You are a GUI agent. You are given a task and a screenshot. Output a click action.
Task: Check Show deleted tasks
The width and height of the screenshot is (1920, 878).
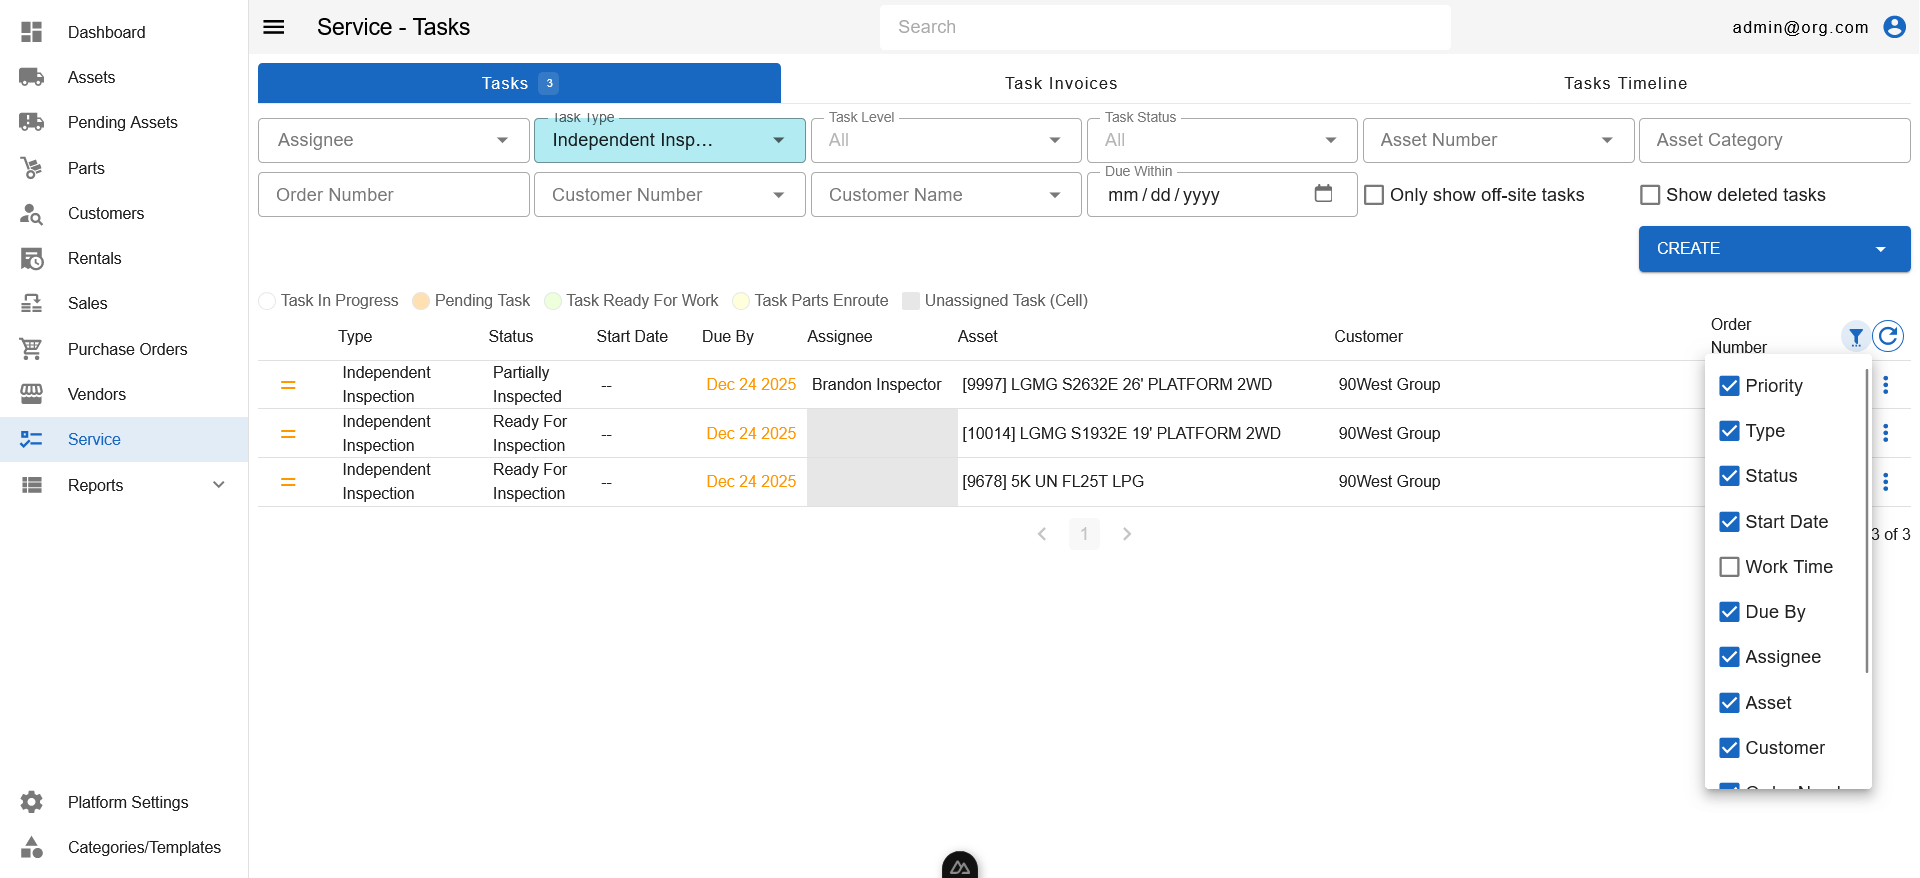(x=1650, y=195)
